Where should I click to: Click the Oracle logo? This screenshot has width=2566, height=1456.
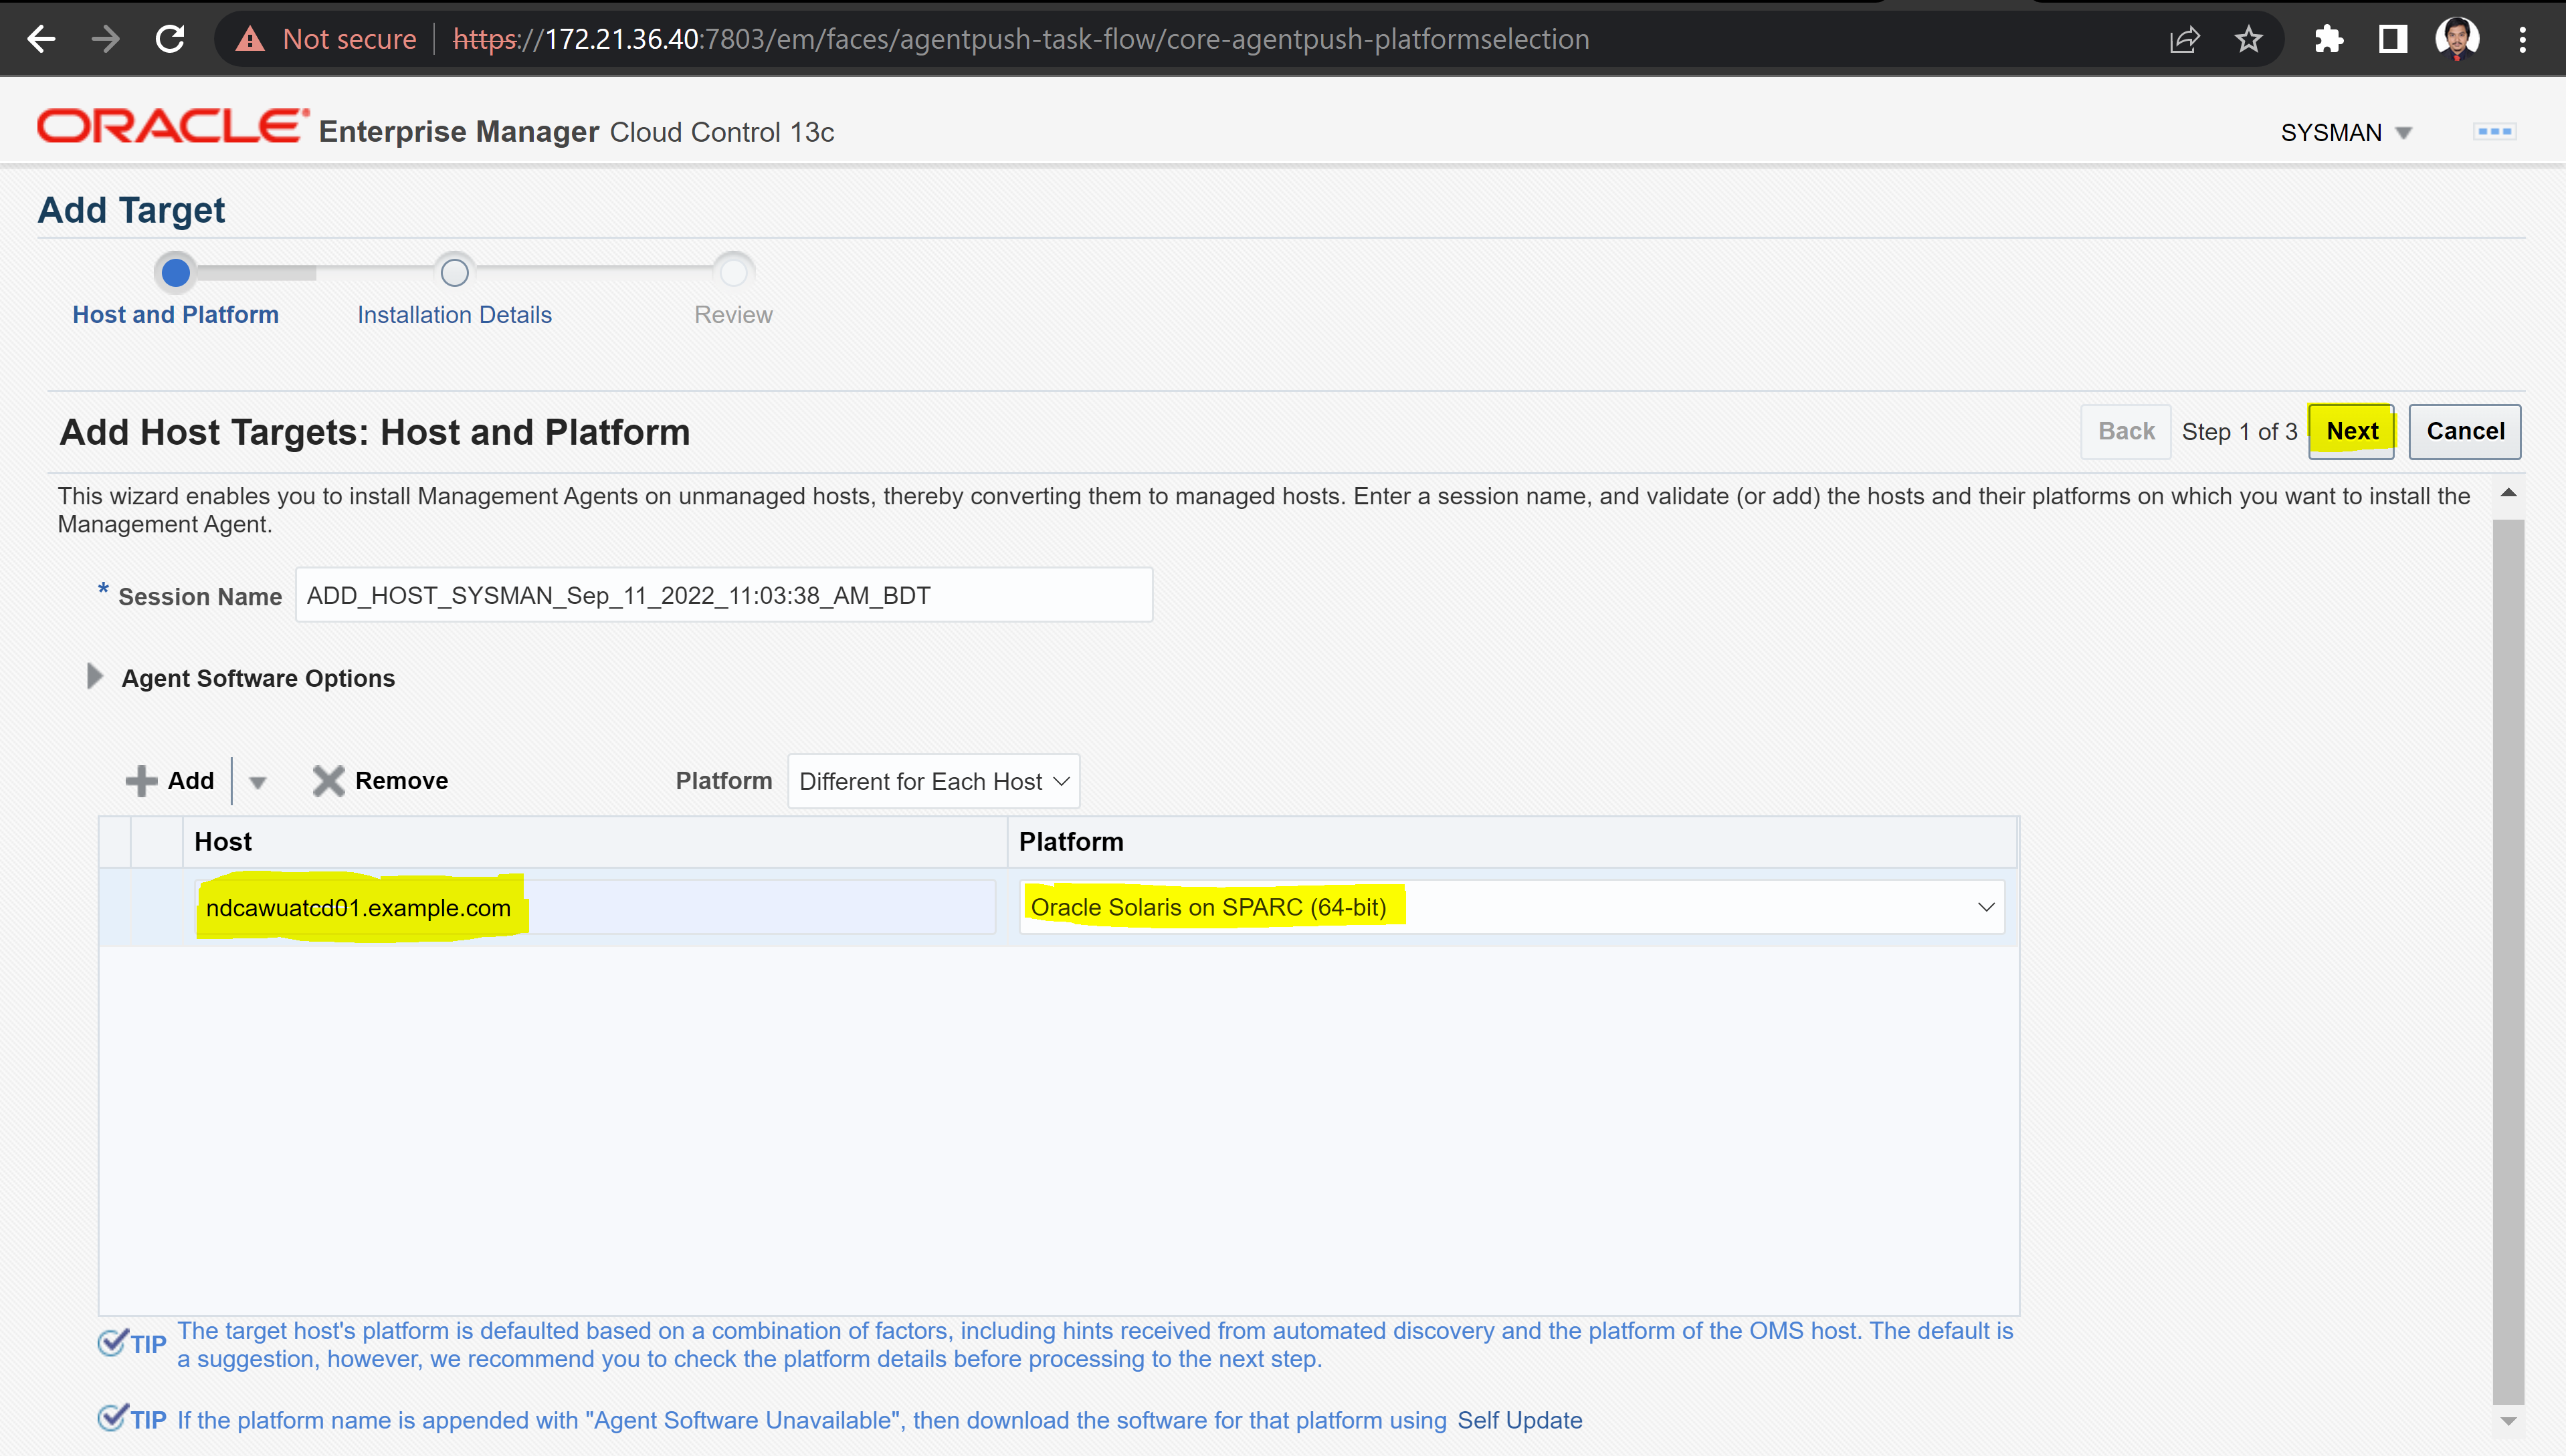click(x=172, y=127)
